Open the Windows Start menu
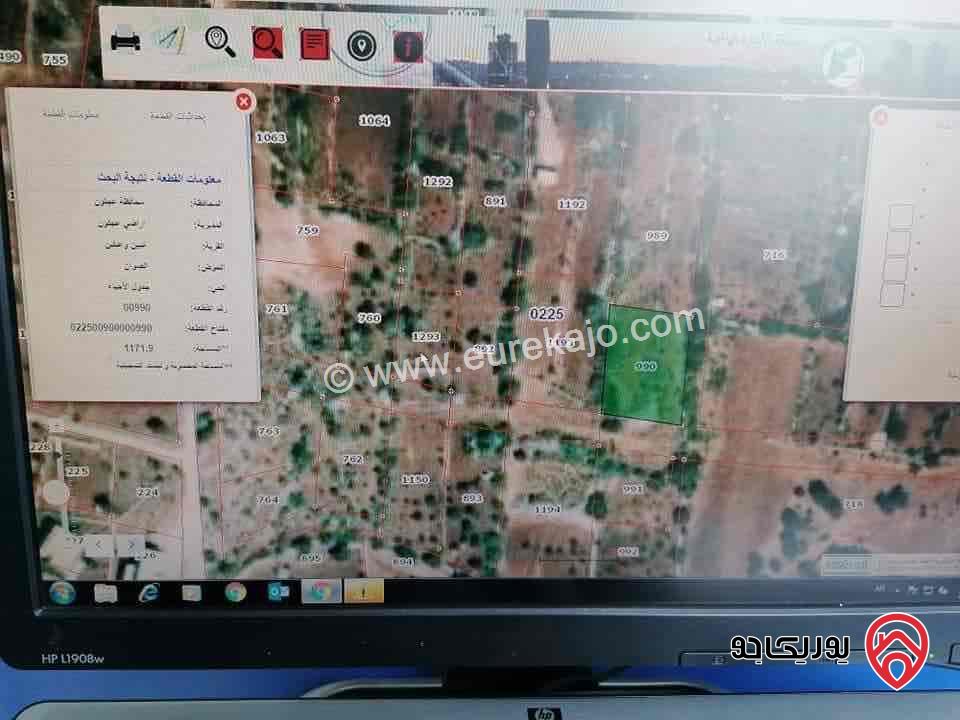960x720 pixels. (62, 592)
